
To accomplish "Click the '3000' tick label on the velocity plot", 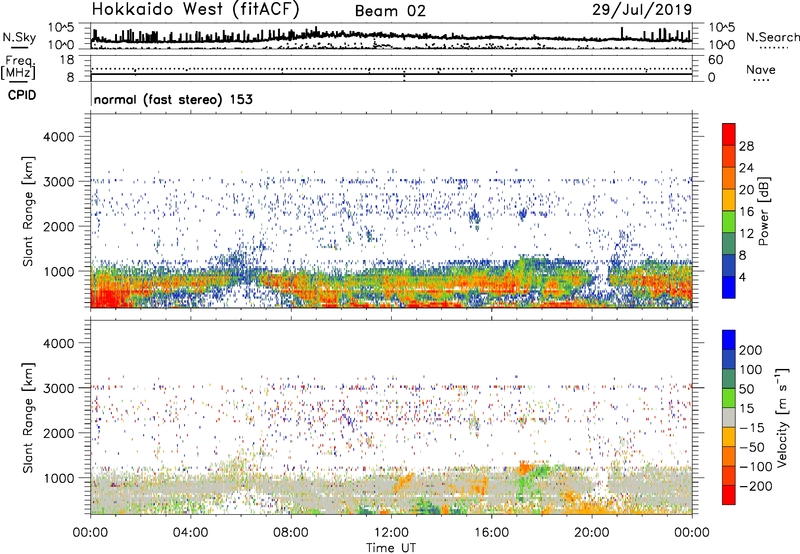I will click(x=59, y=388).
